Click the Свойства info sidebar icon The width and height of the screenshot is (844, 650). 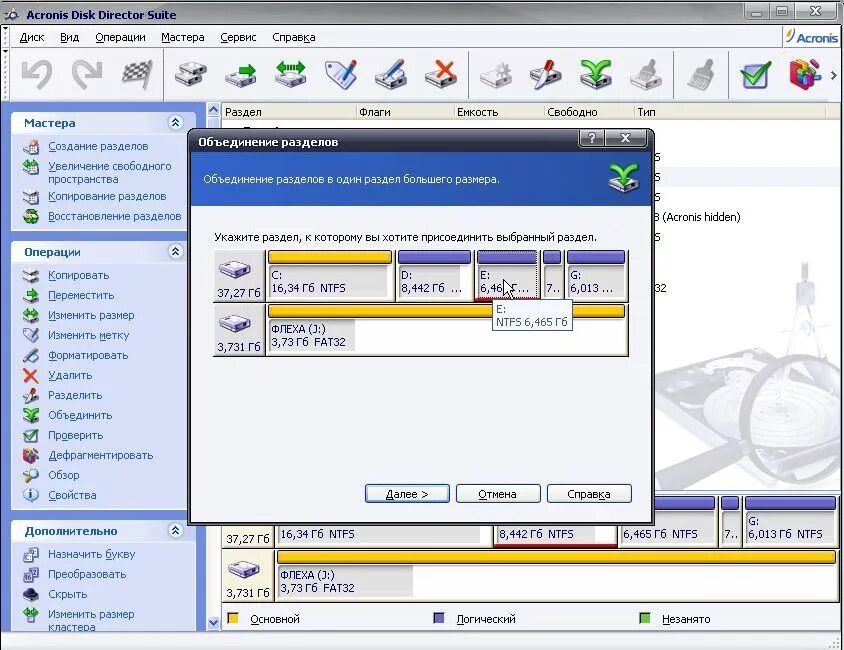[31, 495]
